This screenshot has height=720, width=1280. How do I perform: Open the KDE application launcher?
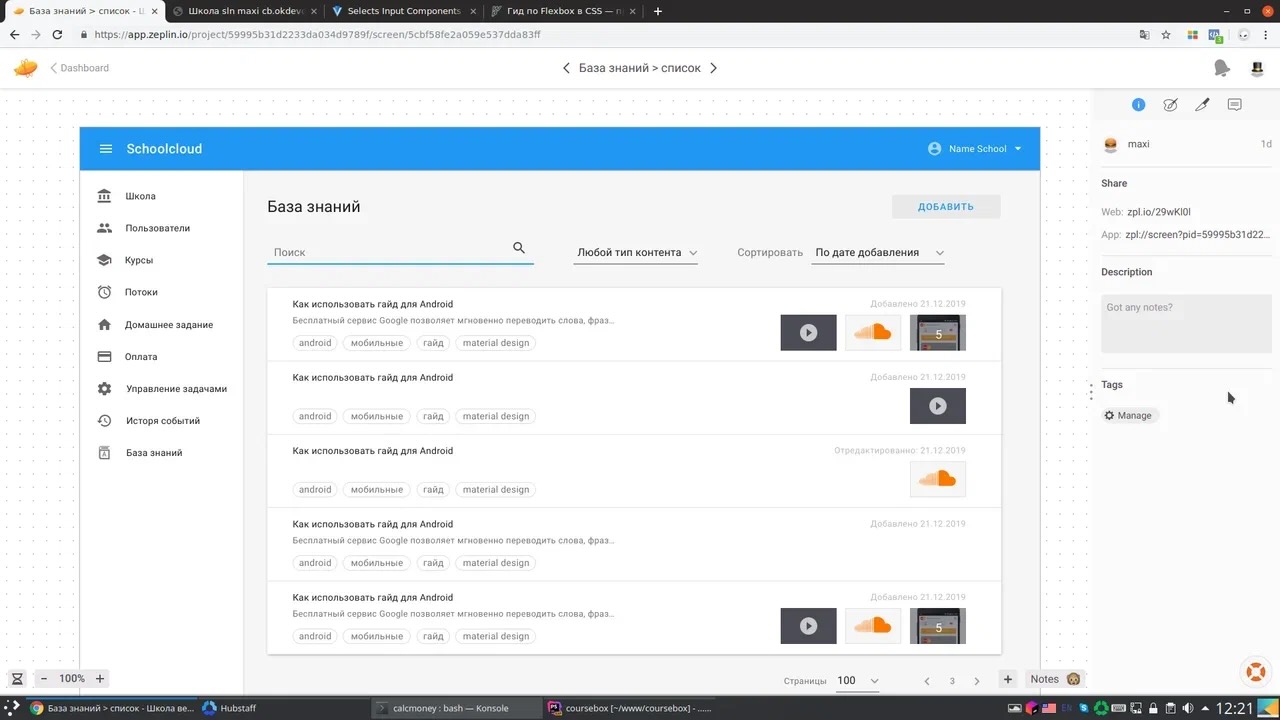[x=13, y=708]
